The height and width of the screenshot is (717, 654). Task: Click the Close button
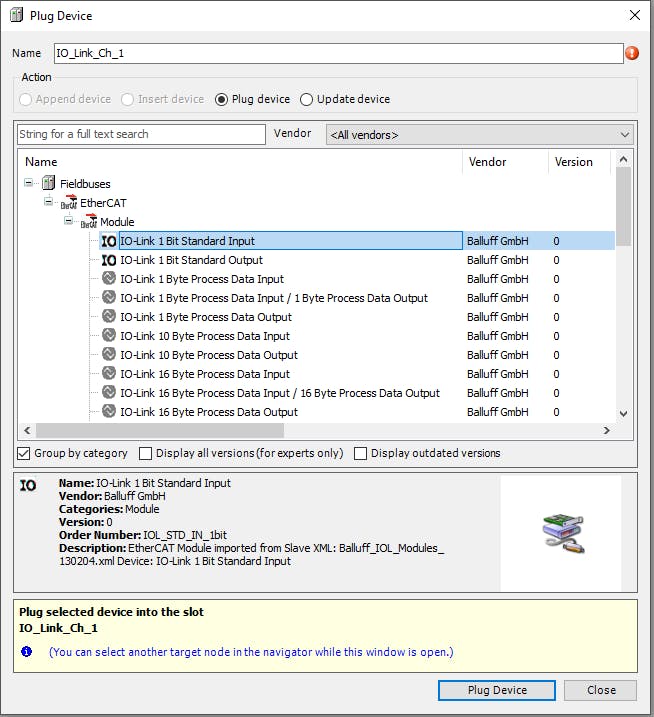[600, 690]
